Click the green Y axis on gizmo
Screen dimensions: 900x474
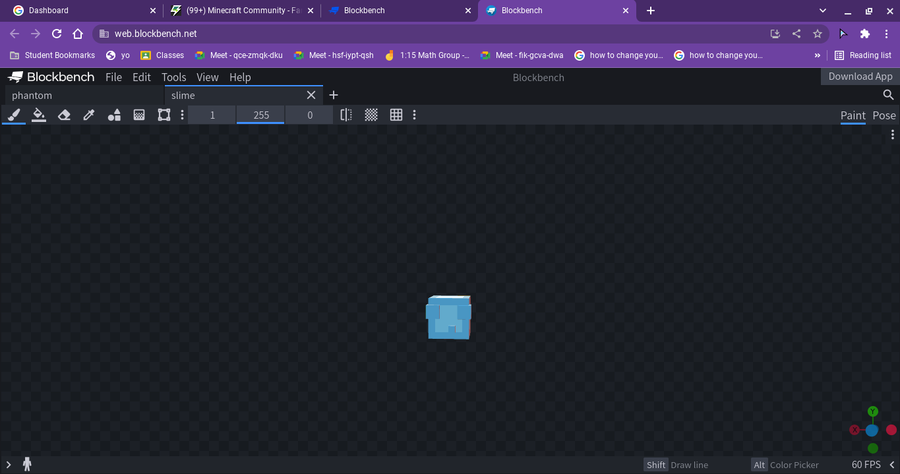872,411
